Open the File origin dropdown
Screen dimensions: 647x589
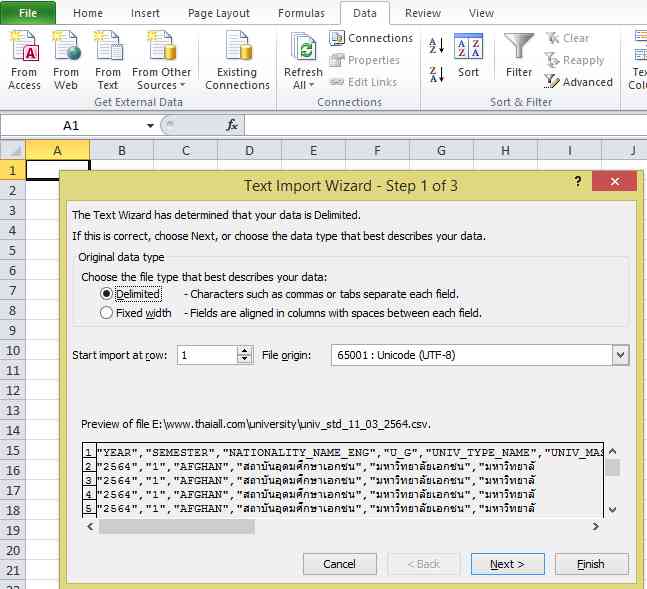click(x=620, y=355)
